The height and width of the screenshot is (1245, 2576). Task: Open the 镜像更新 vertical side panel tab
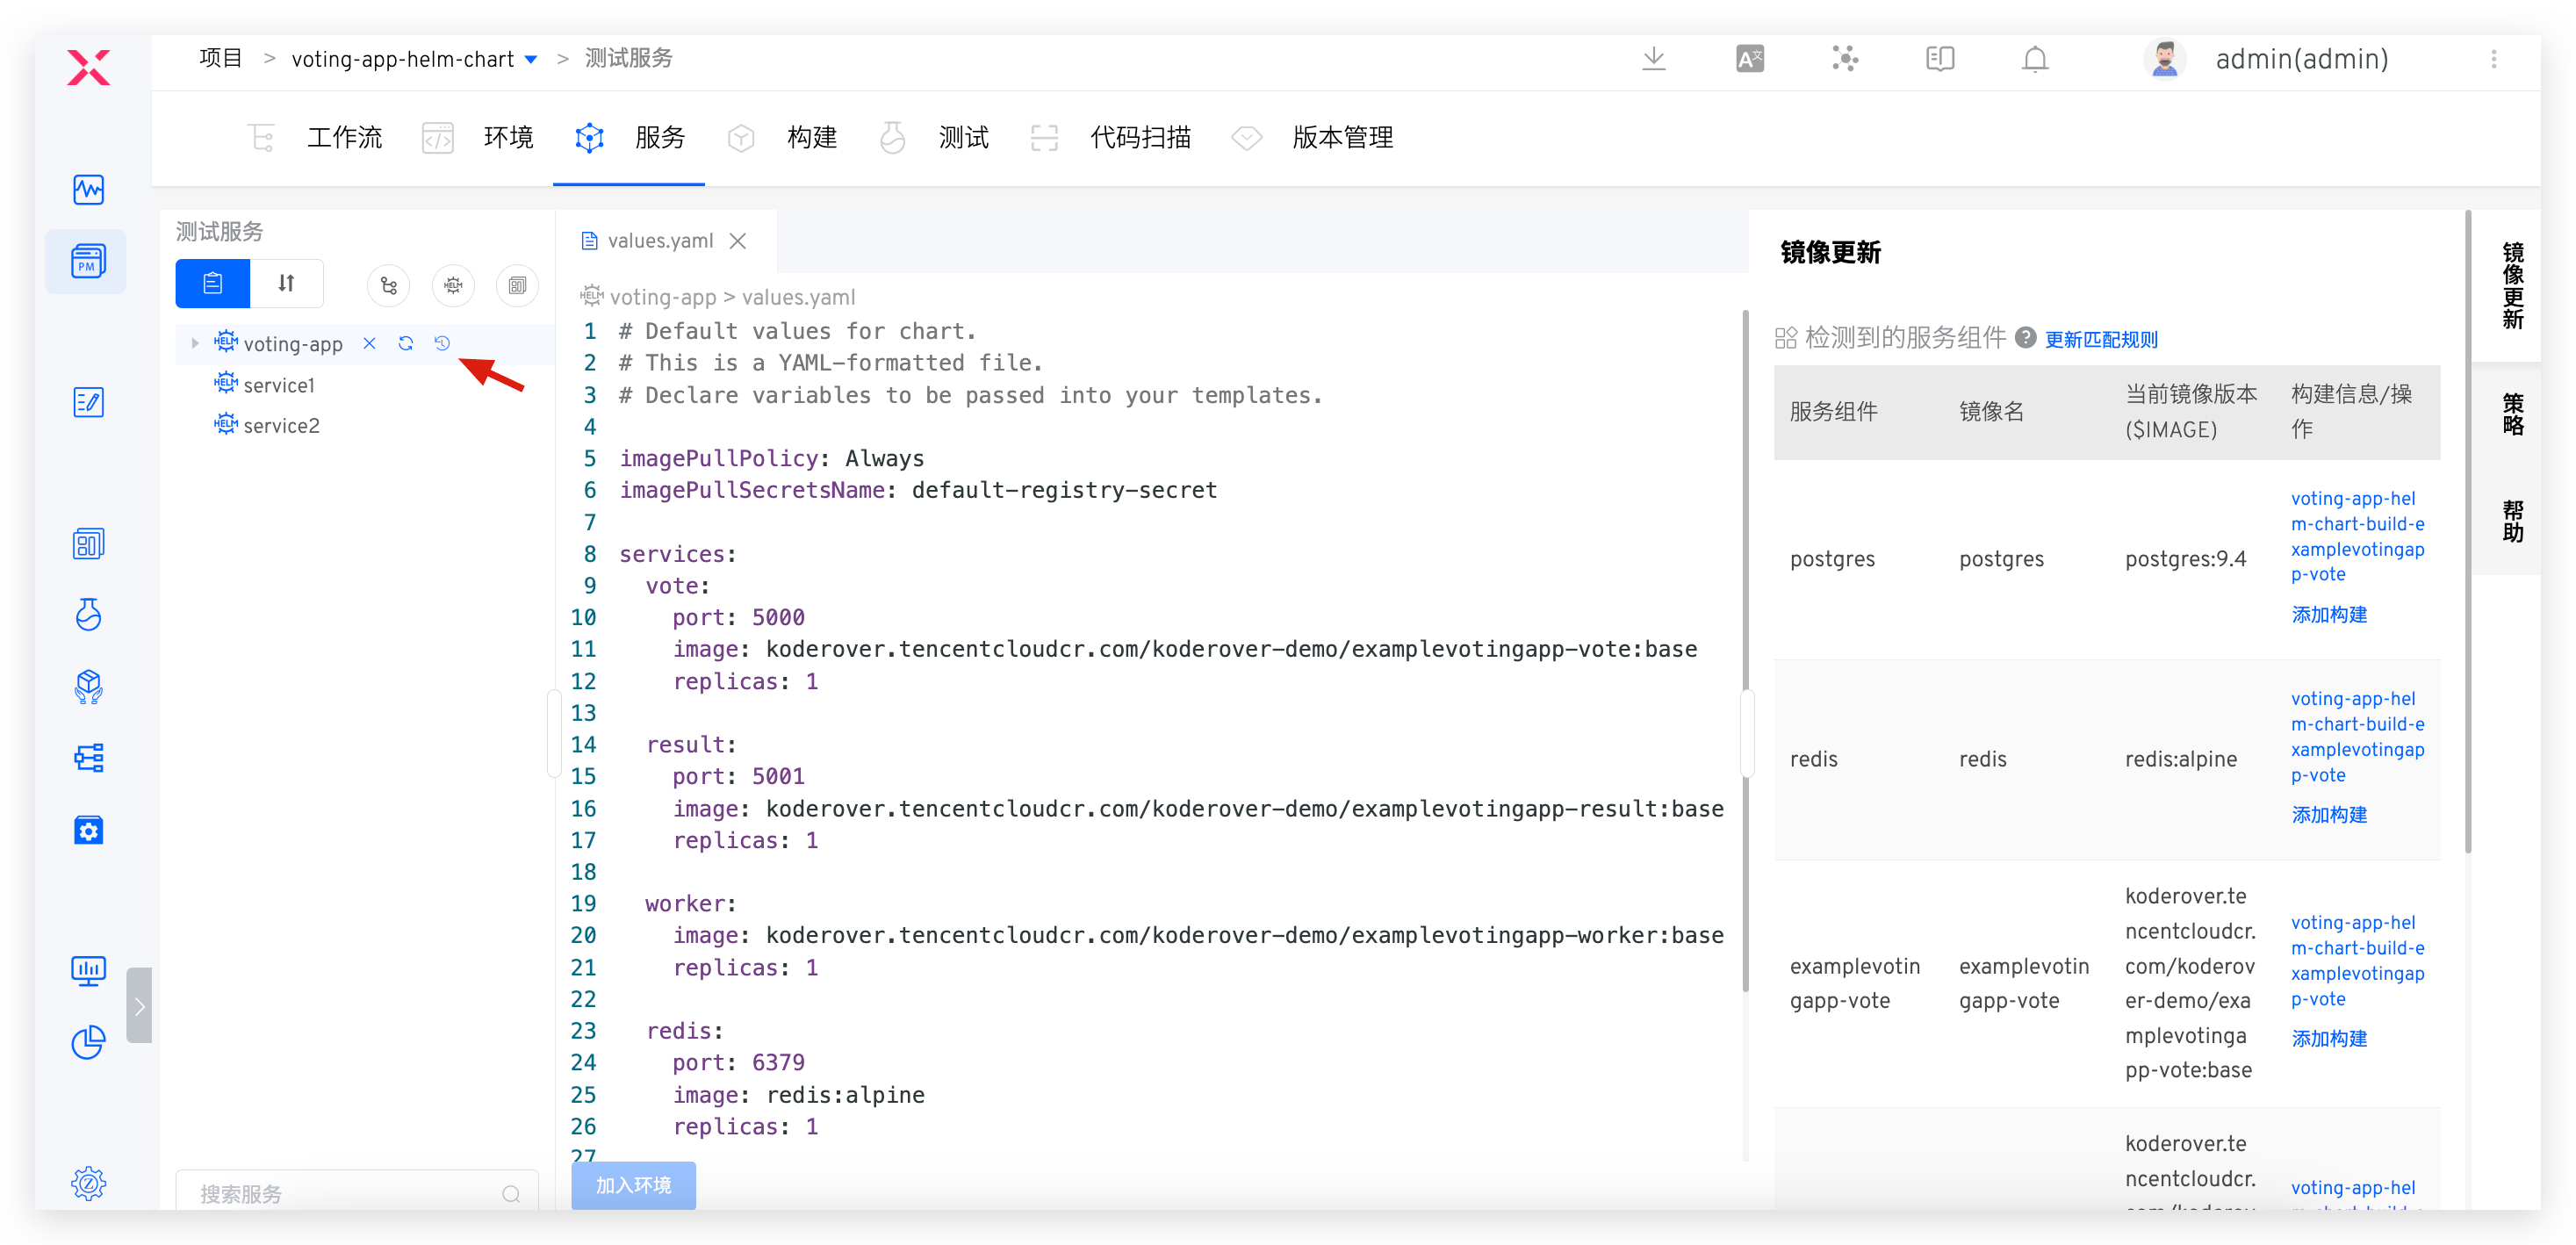tap(2512, 285)
